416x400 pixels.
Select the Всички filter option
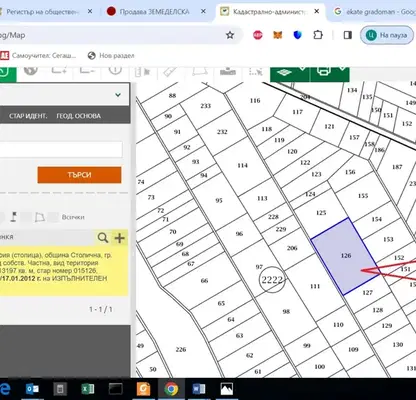tap(73, 217)
